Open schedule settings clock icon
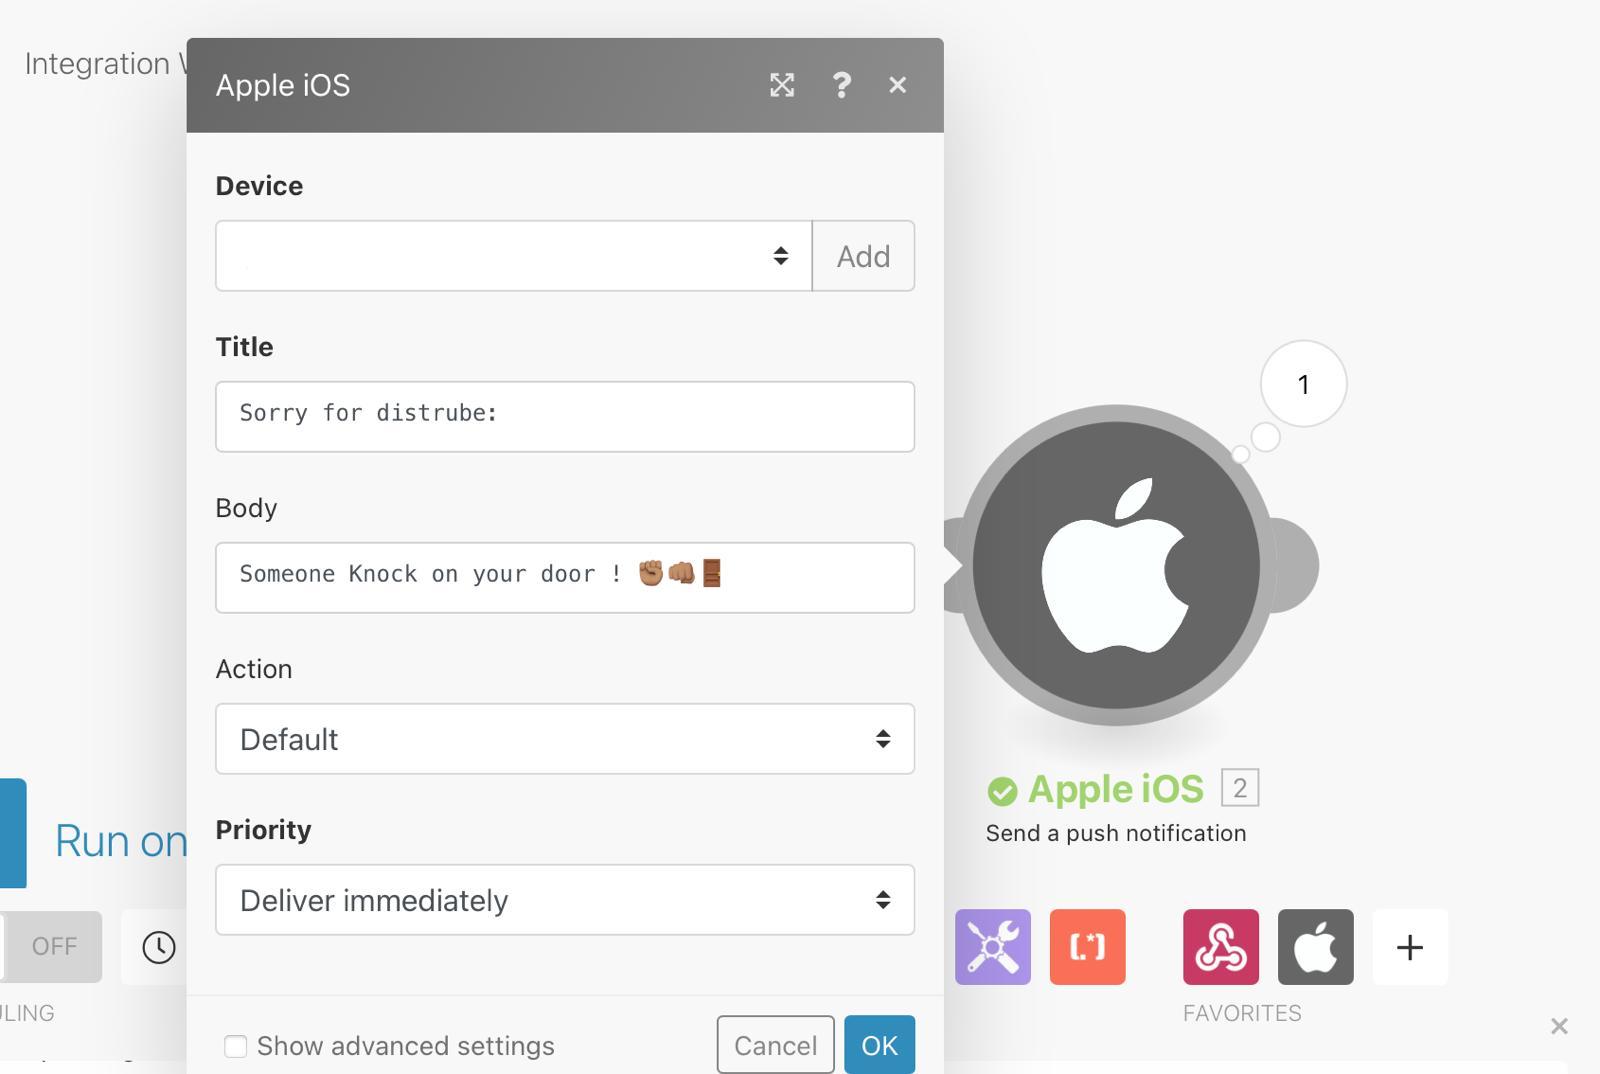Screen dimensions: 1600x1074 [x=158, y=947]
